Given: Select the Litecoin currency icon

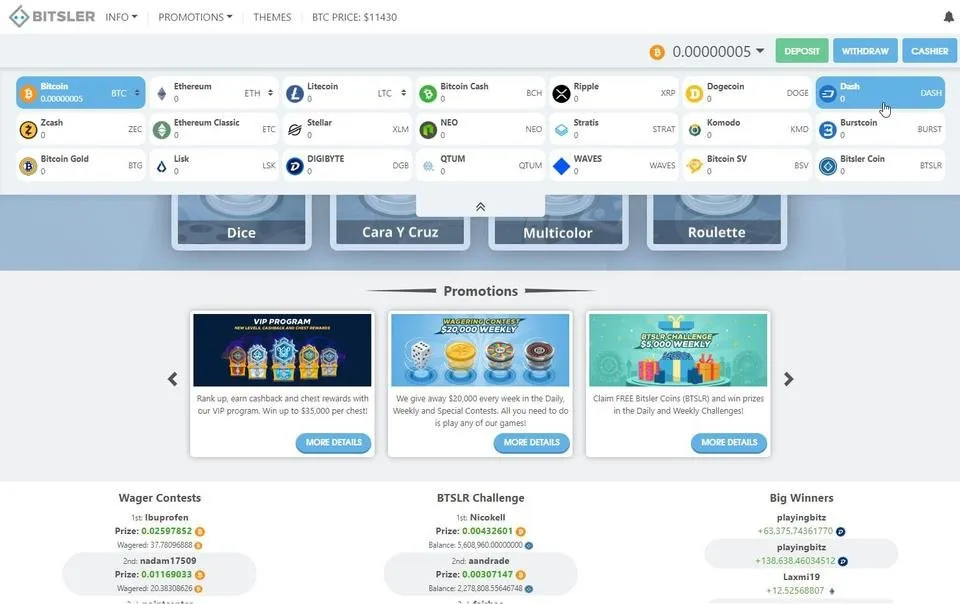Looking at the screenshot, I should [x=295, y=93].
